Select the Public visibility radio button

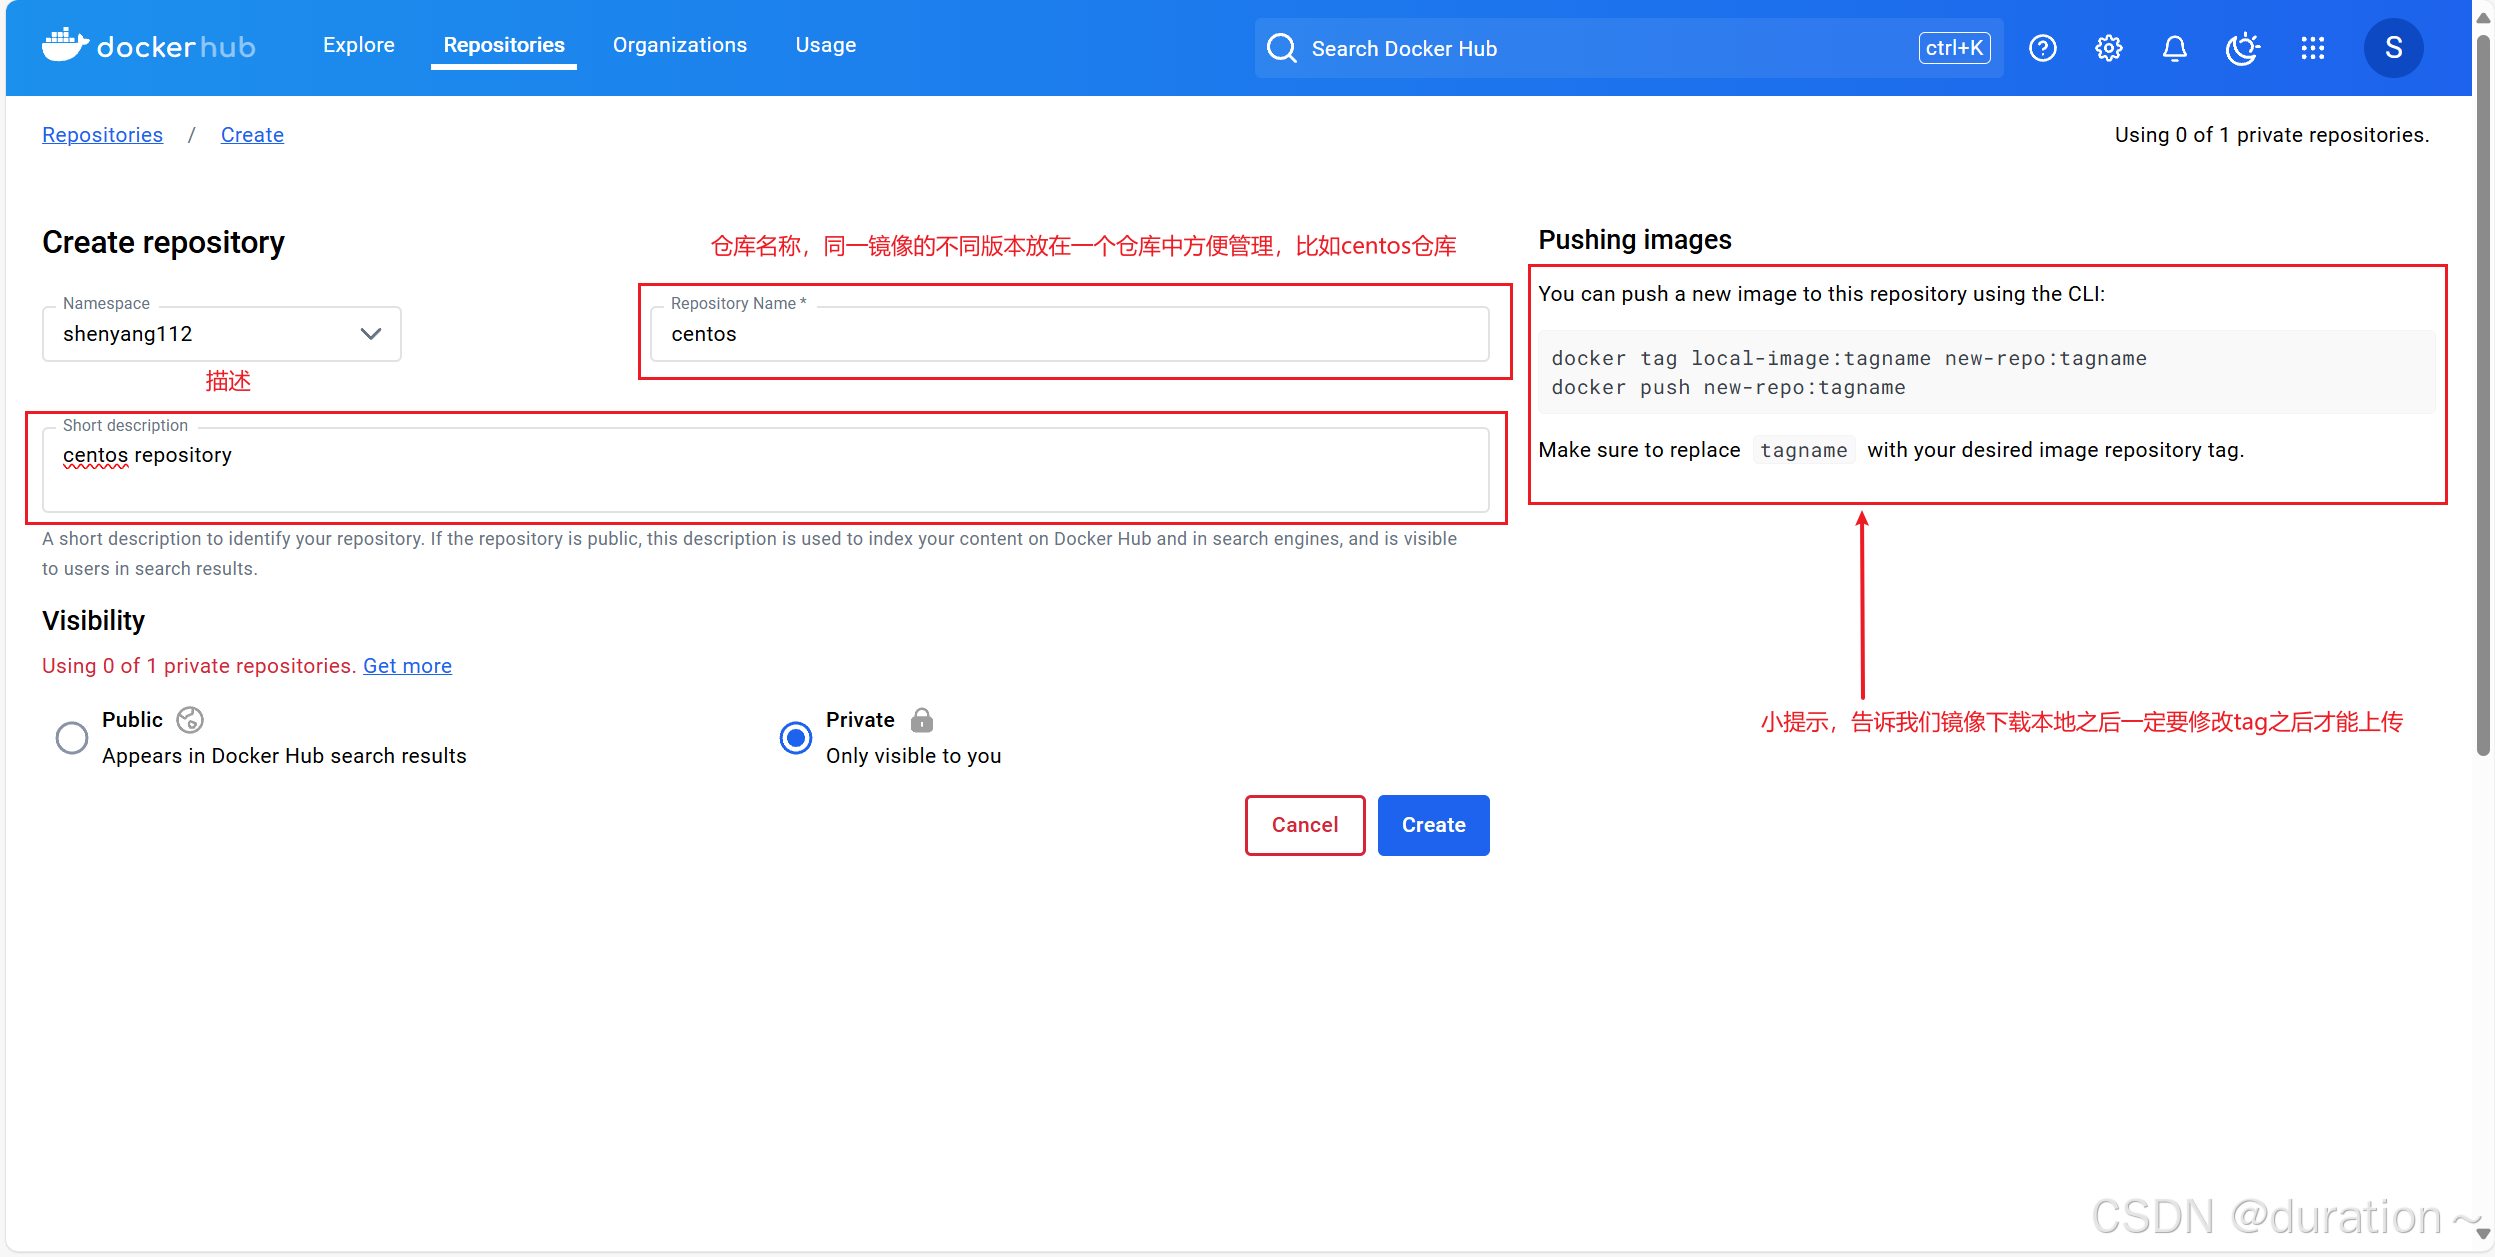[x=72, y=738]
